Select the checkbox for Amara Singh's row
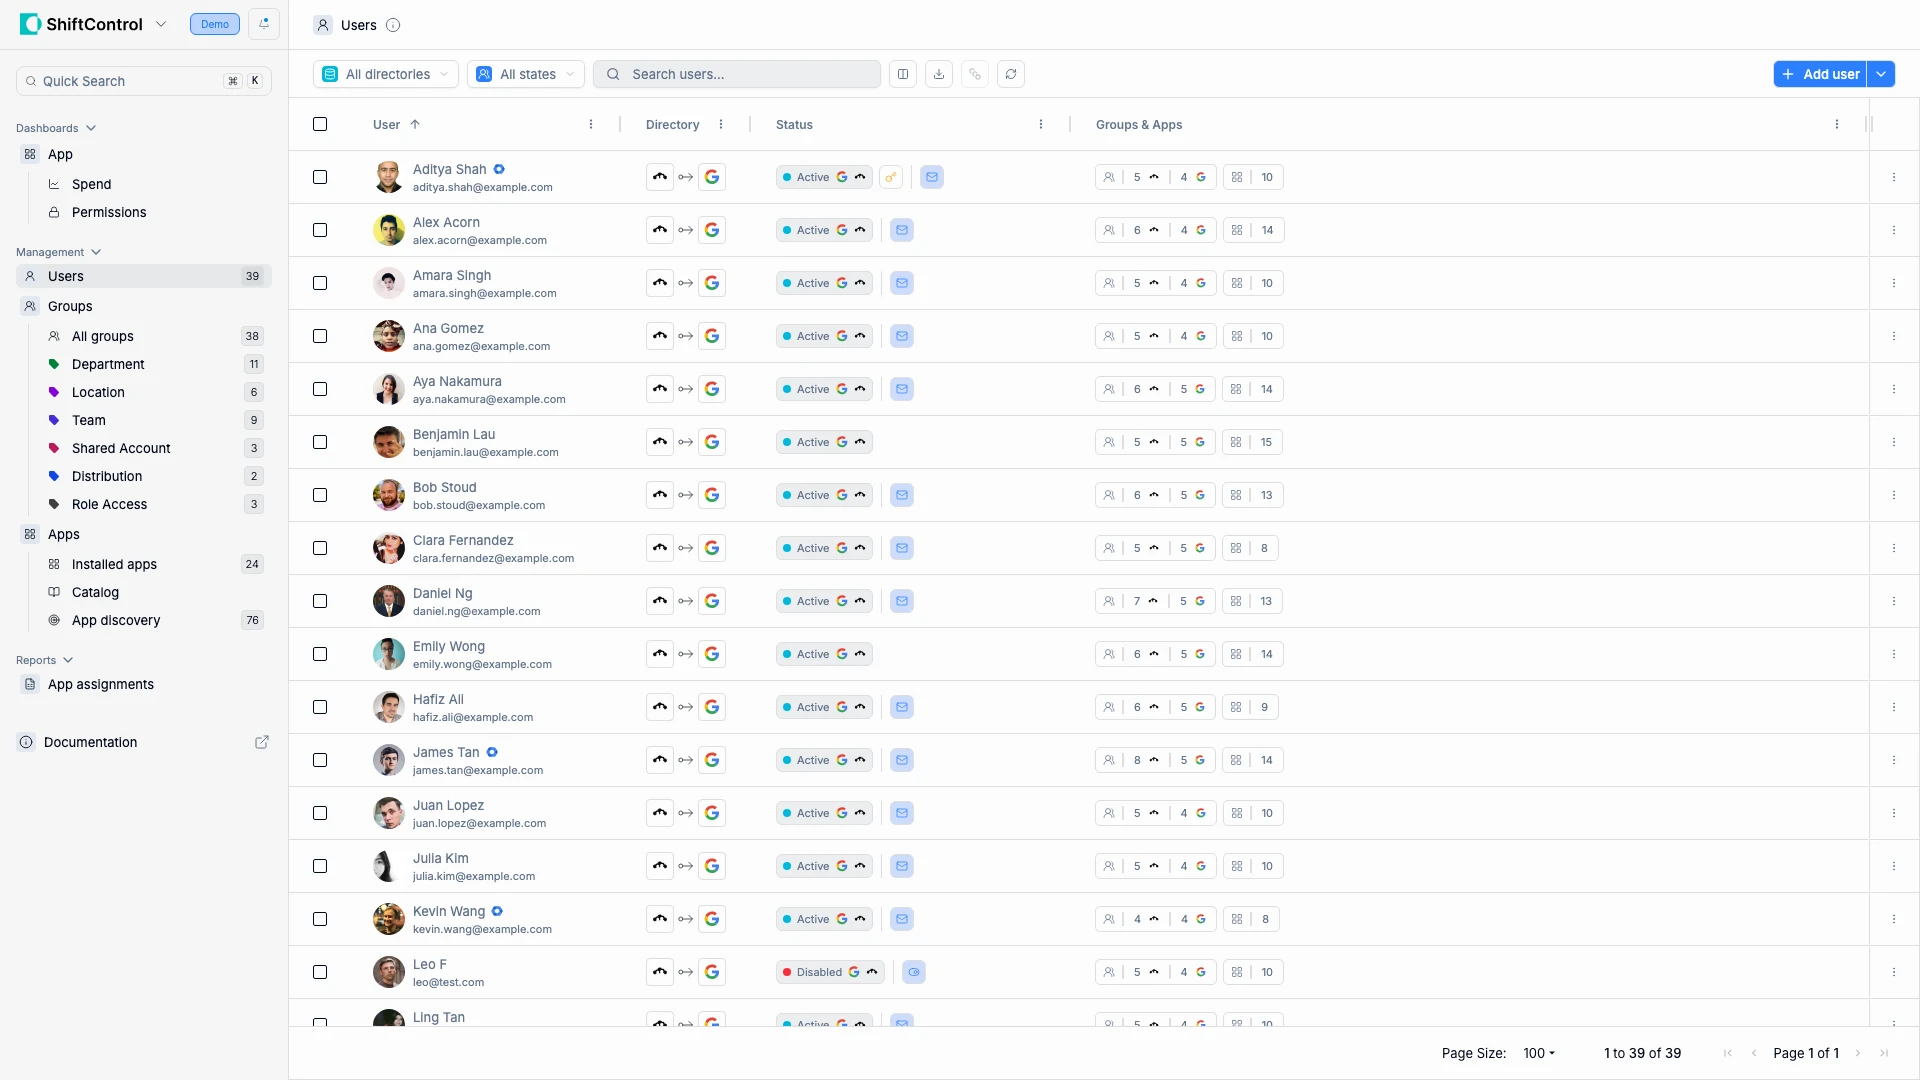Viewport: 1920px width, 1080px height. (320, 283)
